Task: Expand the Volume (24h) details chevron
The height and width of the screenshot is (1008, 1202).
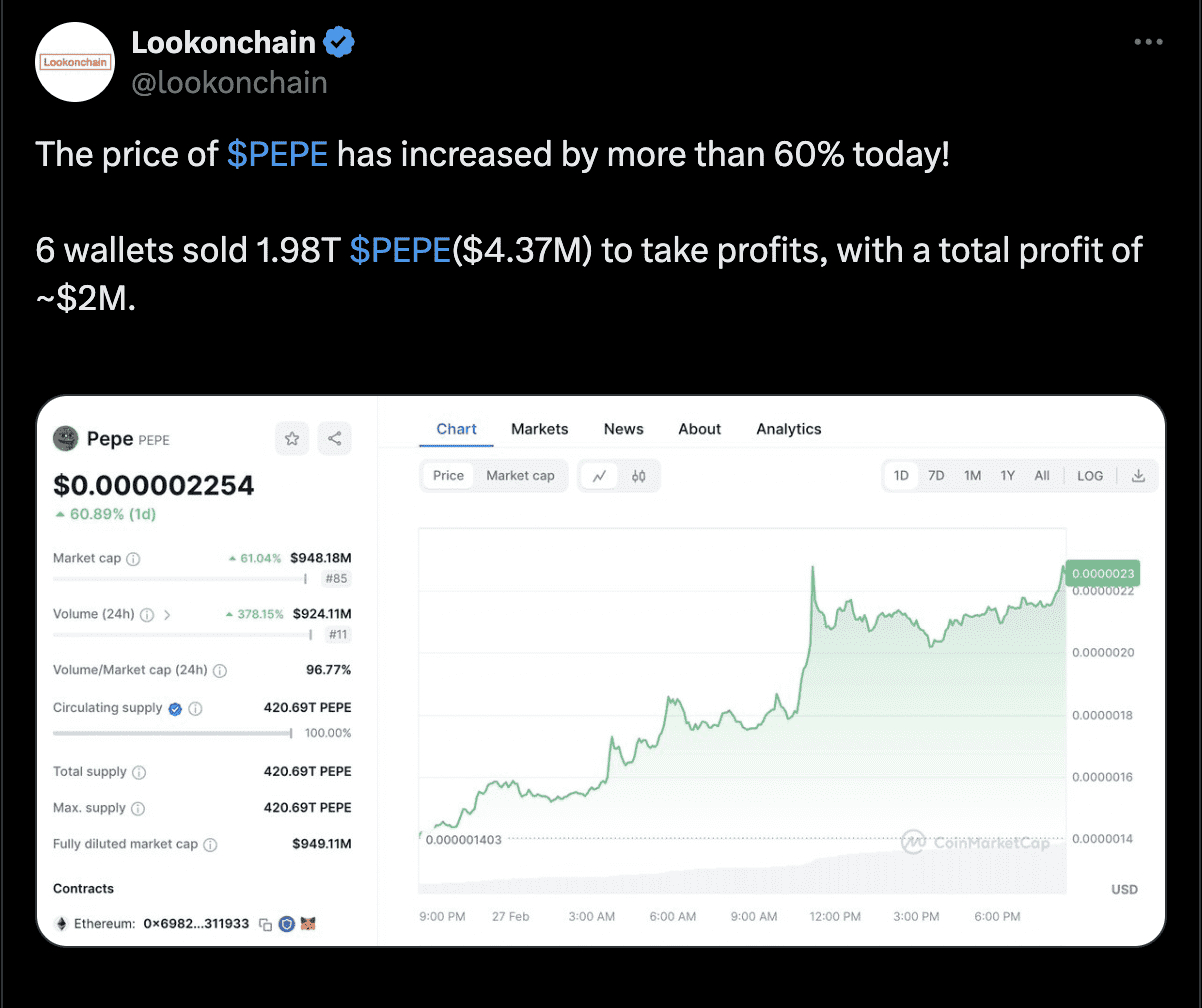Action: coord(167,614)
